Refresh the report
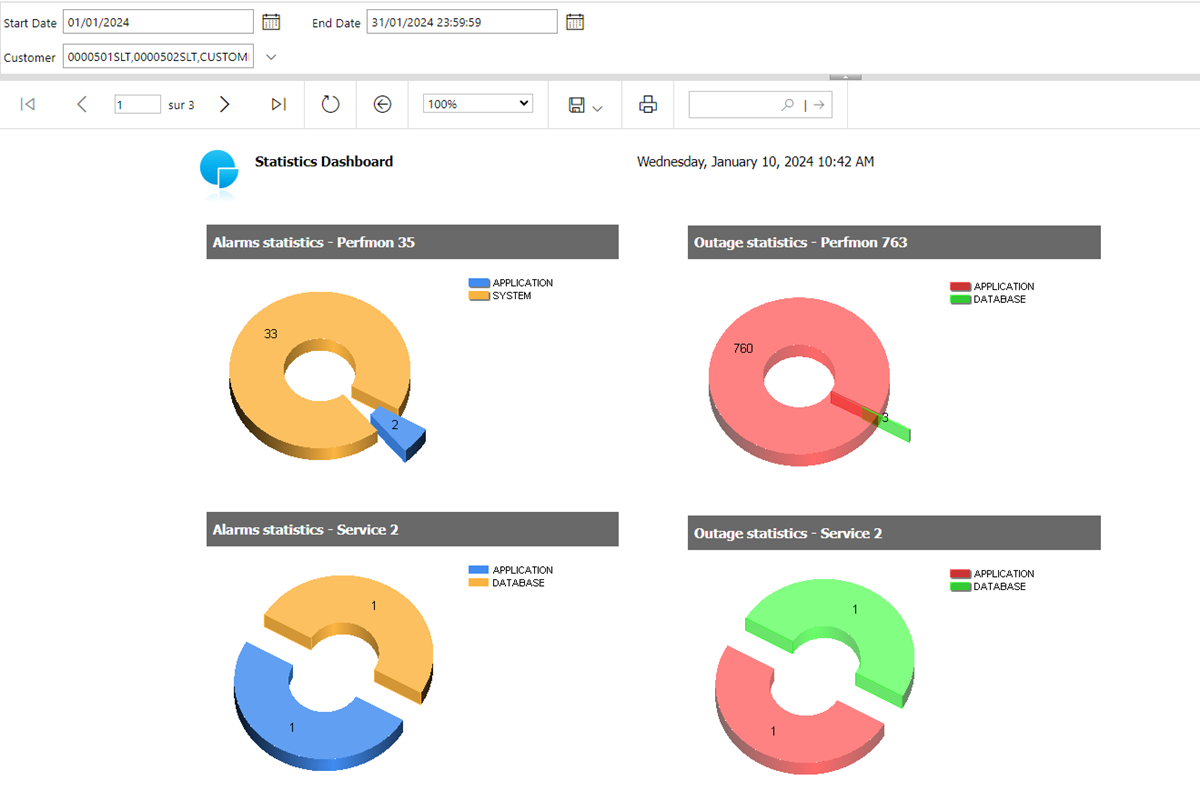The height and width of the screenshot is (790, 1200). click(x=331, y=104)
